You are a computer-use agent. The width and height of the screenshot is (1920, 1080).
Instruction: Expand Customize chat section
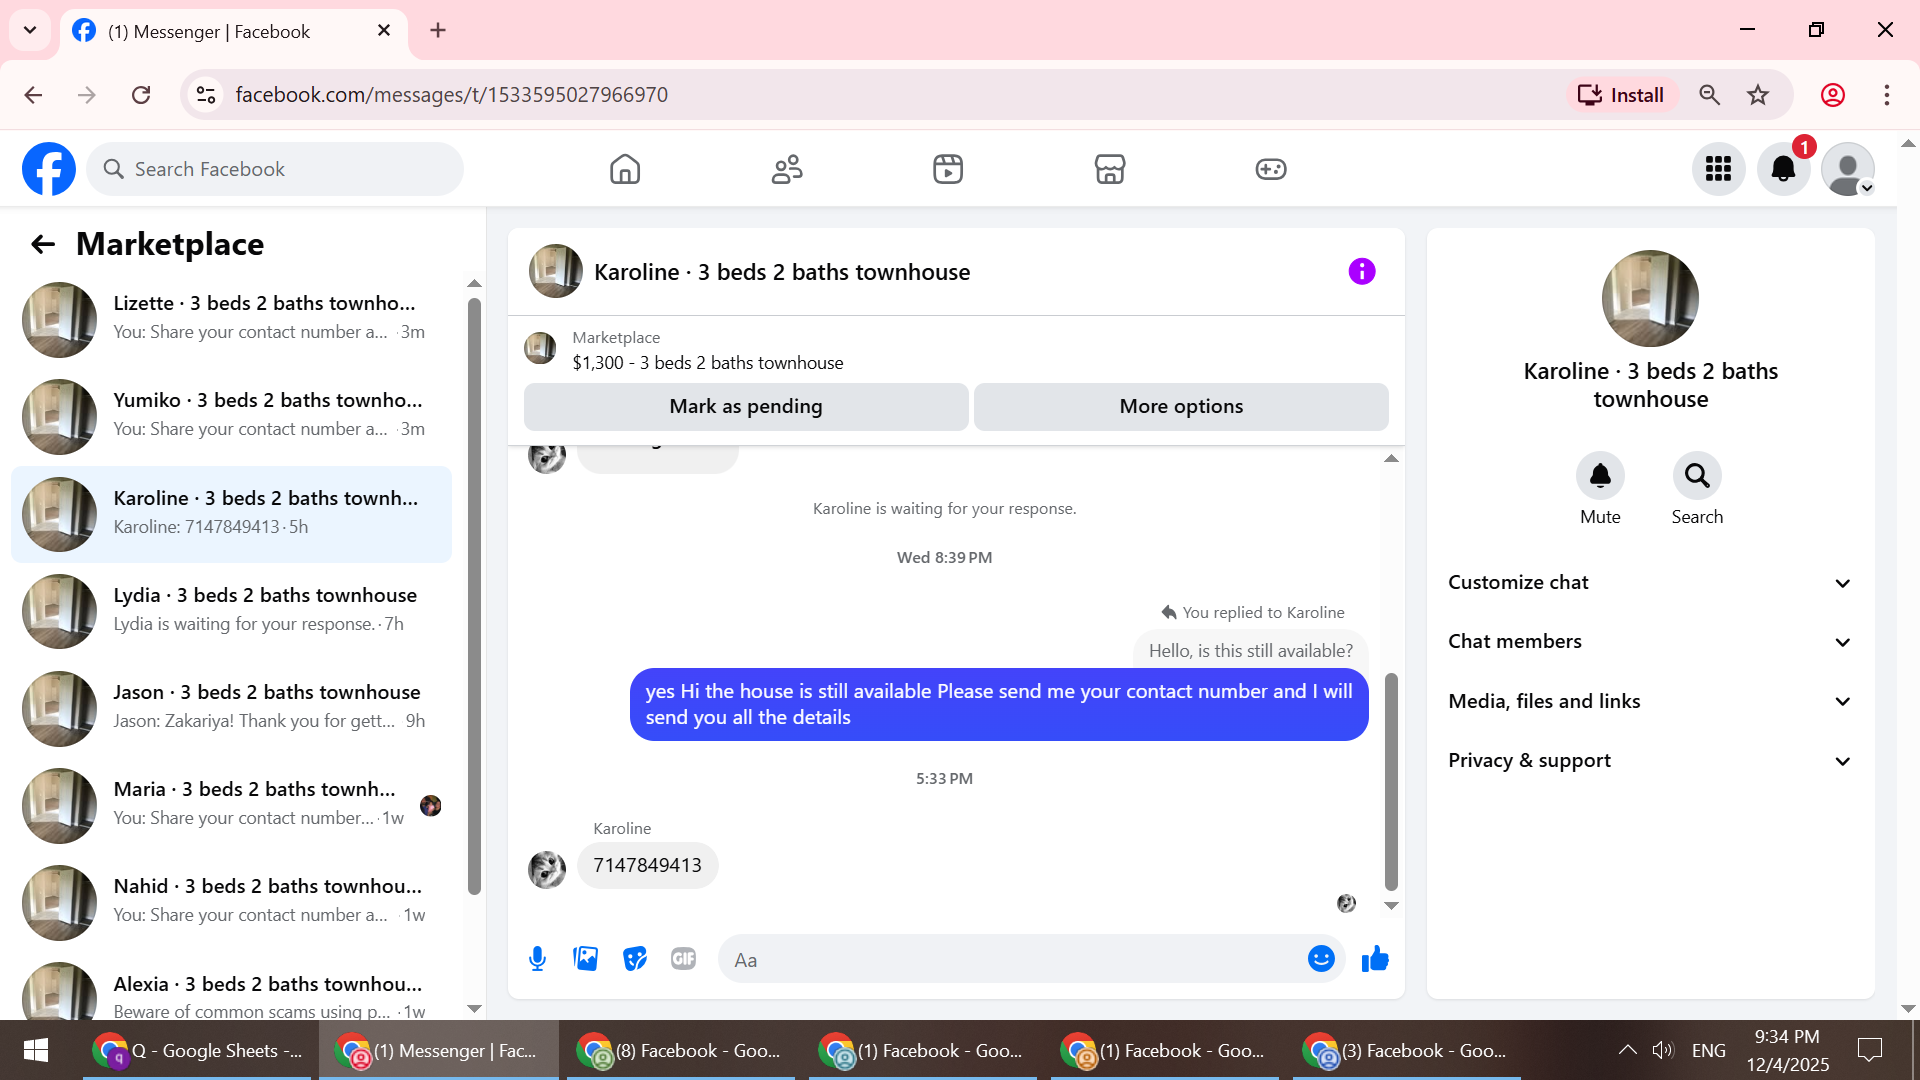(x=1650, y=583)
